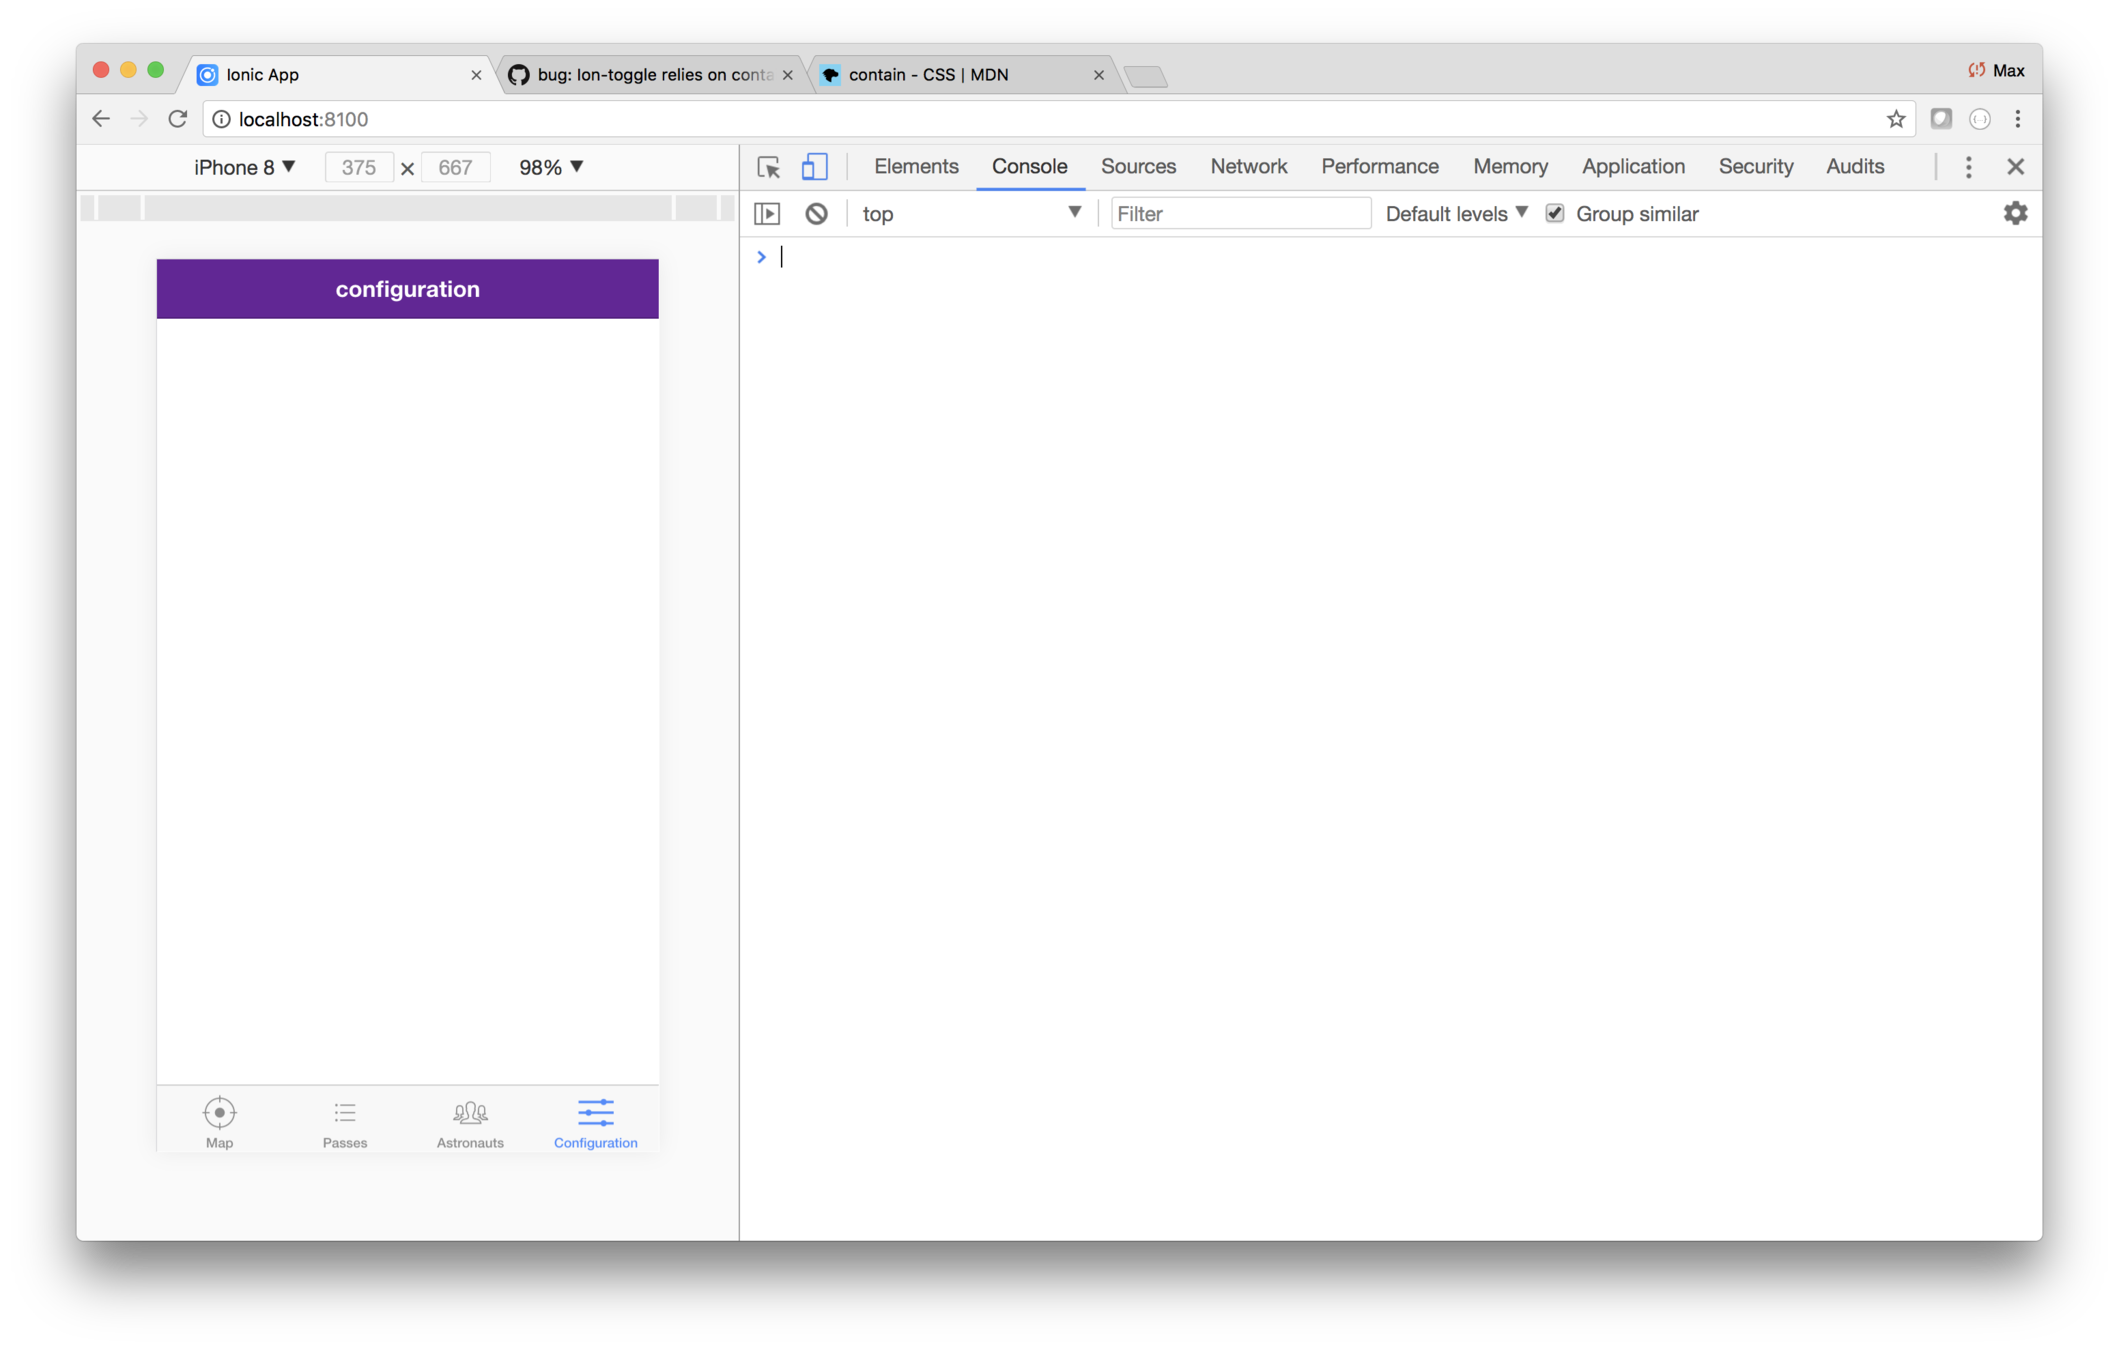Bookmark this page with star icon
Screen dimensions: 2119x1350
pyautogui.click(x=1895, y=119)
